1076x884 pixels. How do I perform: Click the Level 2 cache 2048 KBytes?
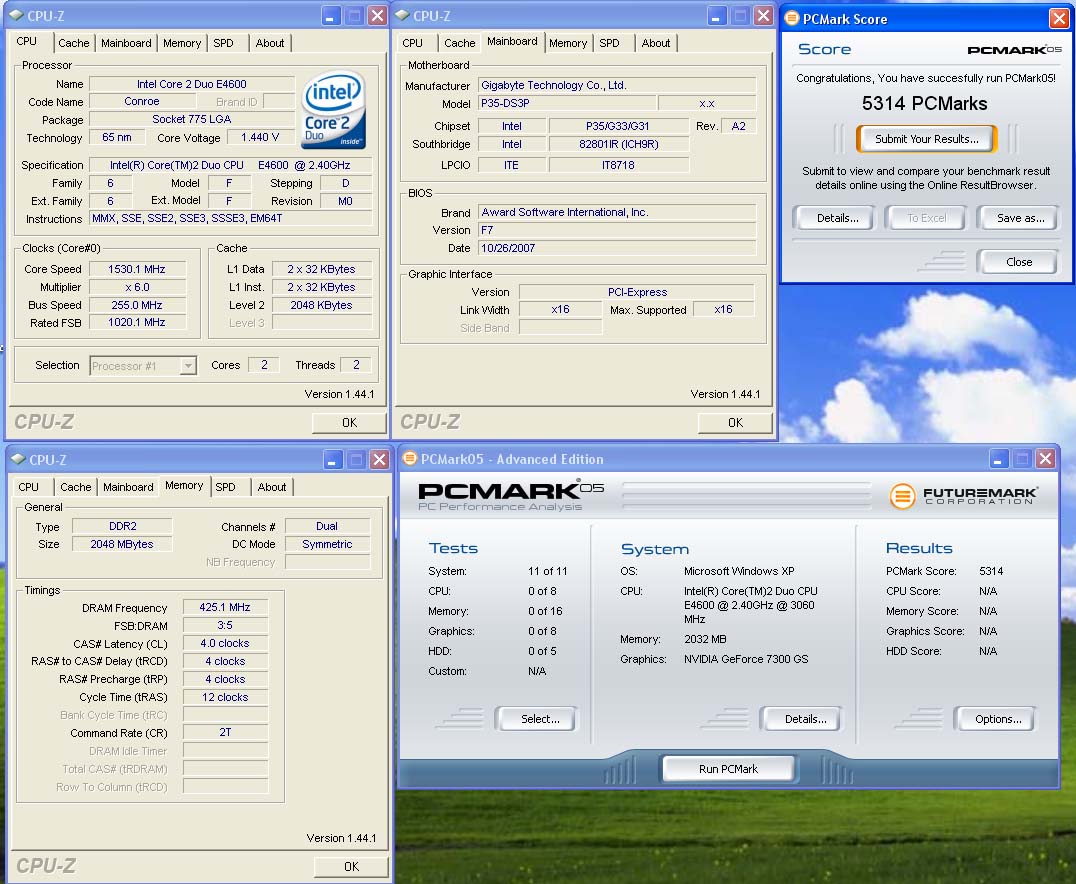tap(321, 305)
